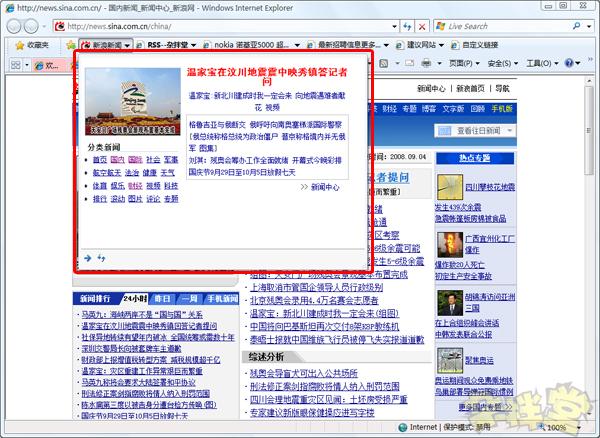This screenshot has width=600, height=438.
Task: Open 天气 category link in the popup
Action: (x=168, y=173)
